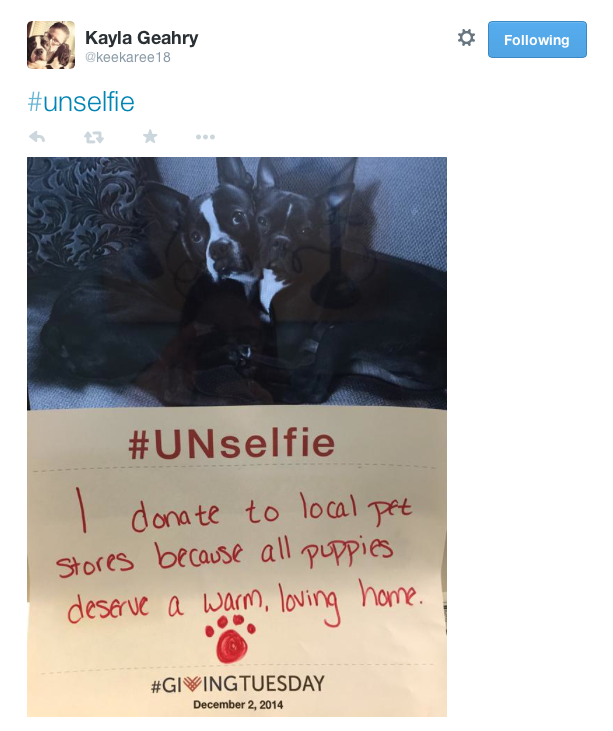This screenshot has height=731, width=613.
Task: View Kayla Geahry's profile avatar
Action: coord(51,45)
